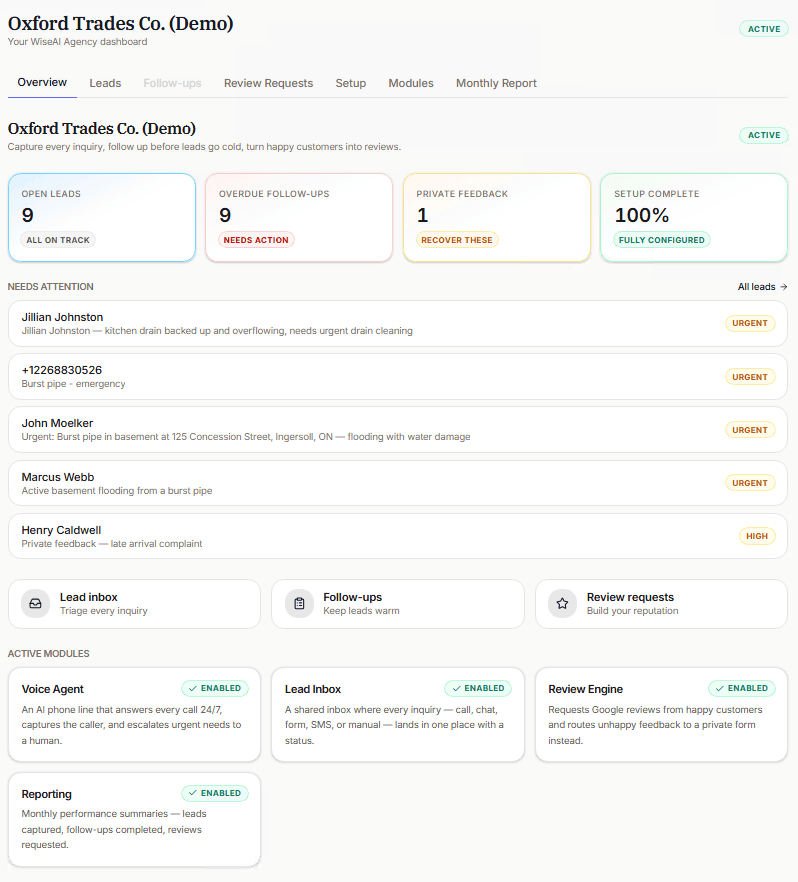Follow the All leads arrow icon
This screenshot has width=798, height=882.
[x=784, y=287]
